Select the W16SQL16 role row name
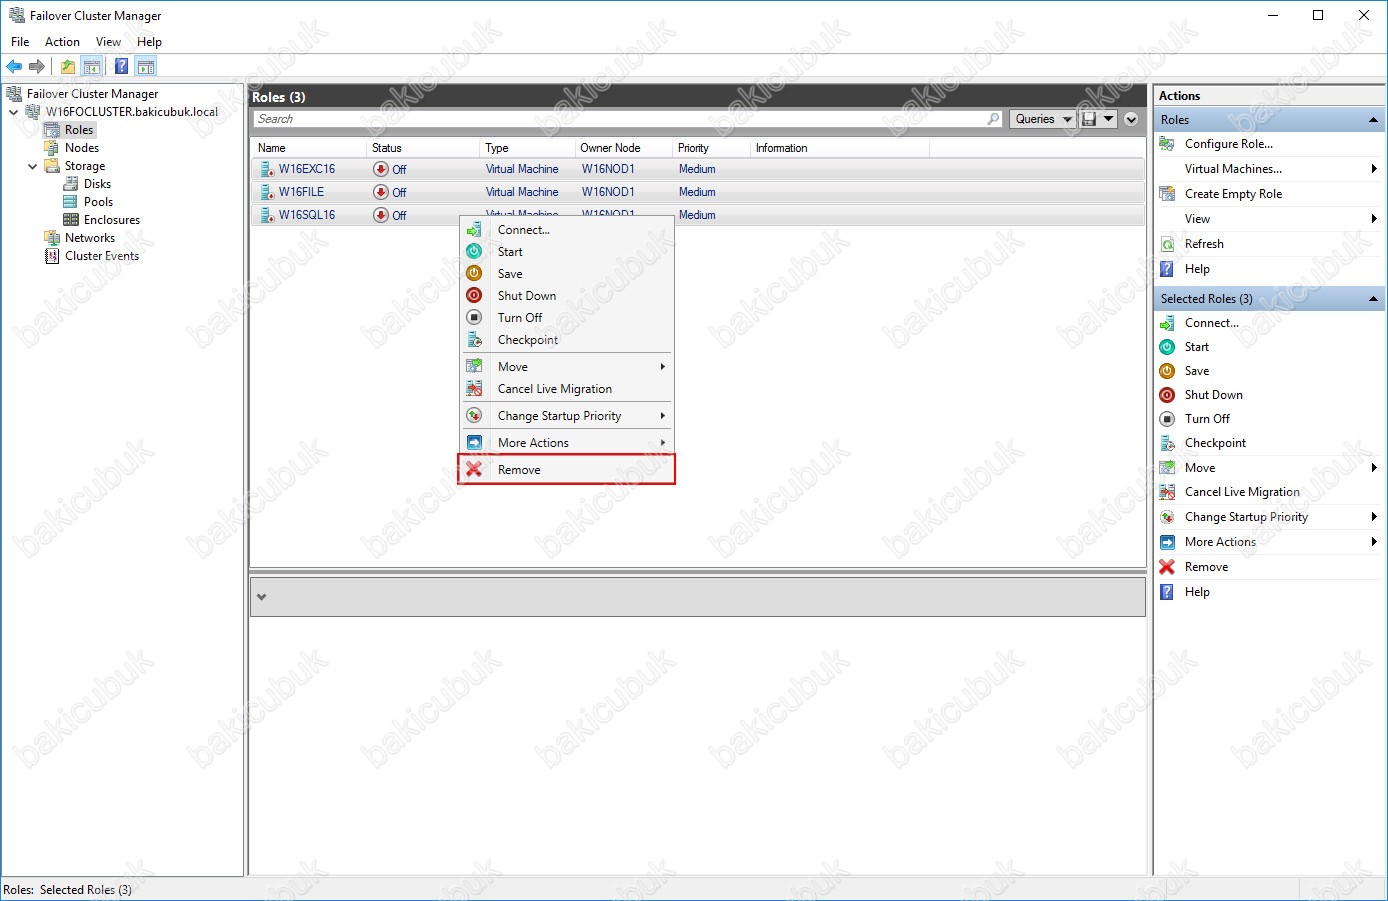This screenshot has width=1388, height=901. 307,215
